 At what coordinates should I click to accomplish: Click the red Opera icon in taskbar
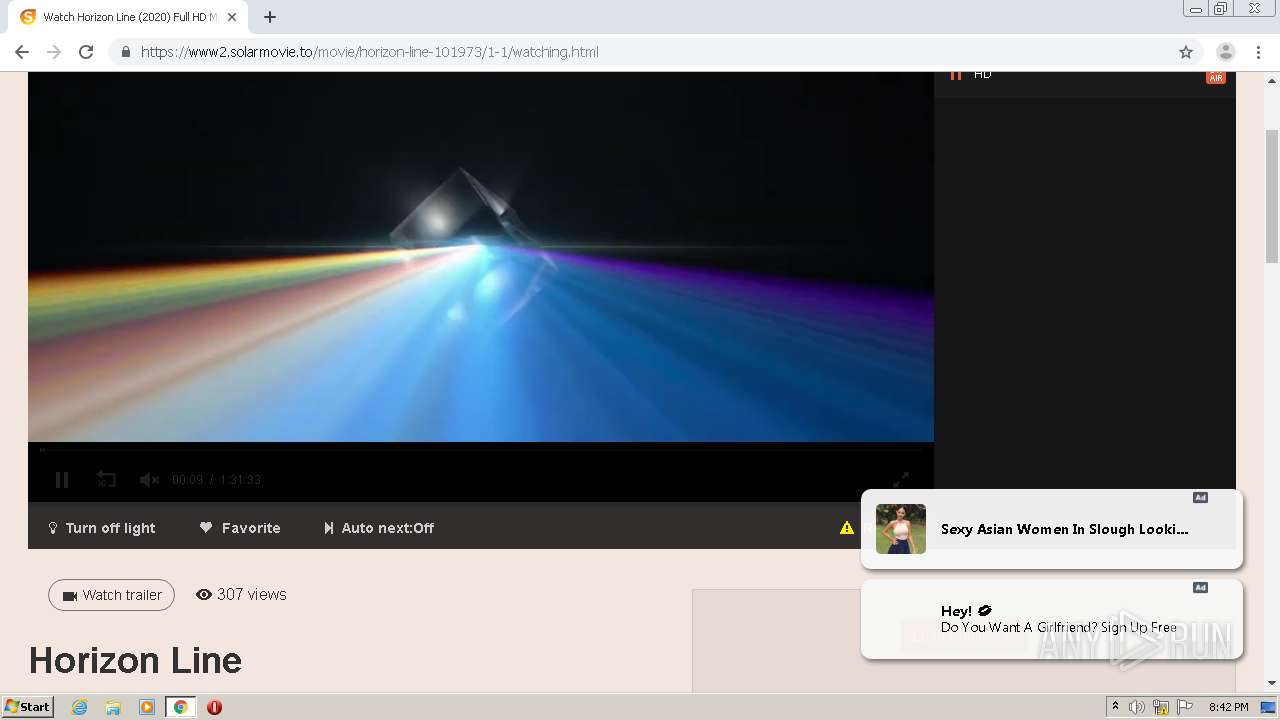(214, 707)
